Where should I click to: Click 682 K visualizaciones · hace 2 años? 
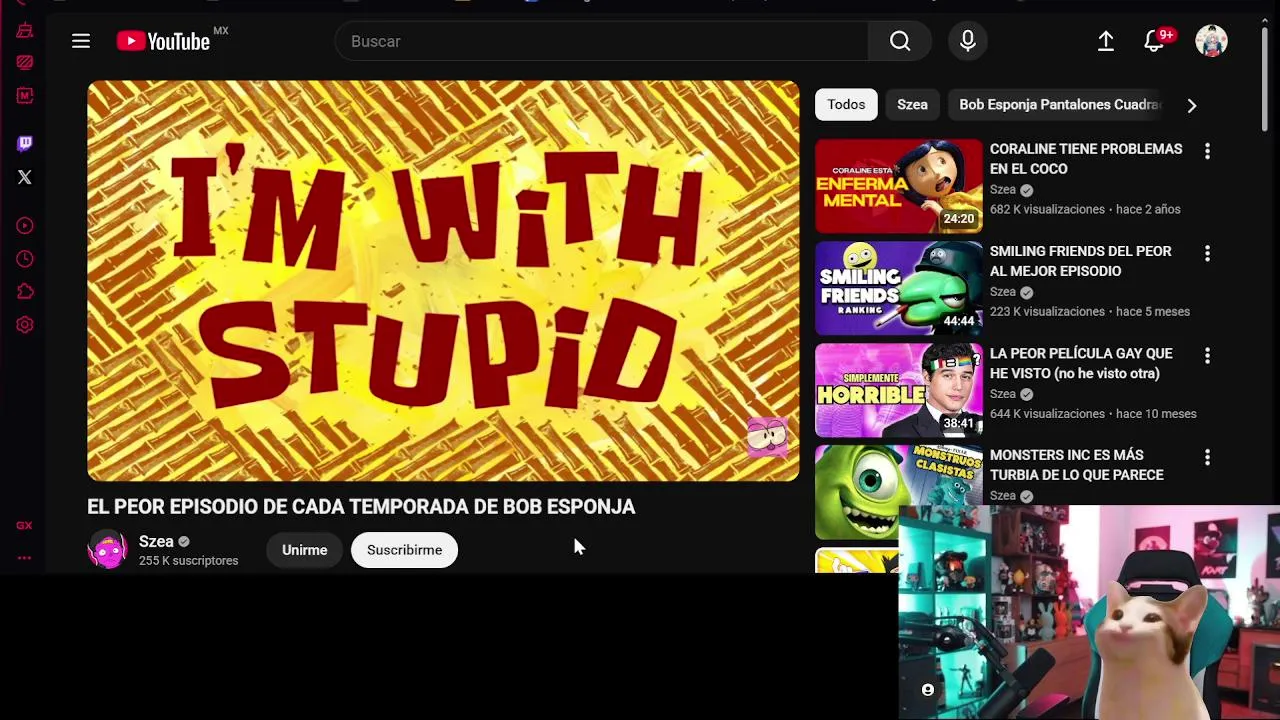point(1085,209)
